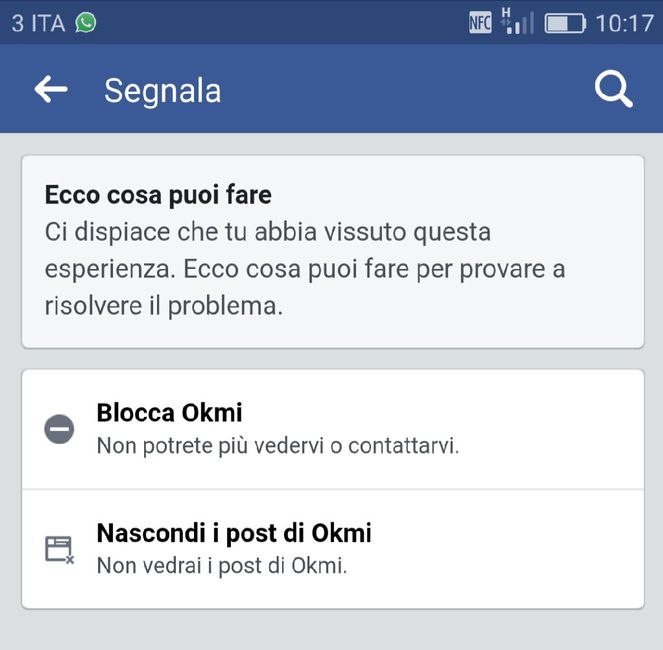The image size is (663, 650).
Task: Tap the "Ci dispiace" explanation paragraph
Action: (x=268, y=233)
